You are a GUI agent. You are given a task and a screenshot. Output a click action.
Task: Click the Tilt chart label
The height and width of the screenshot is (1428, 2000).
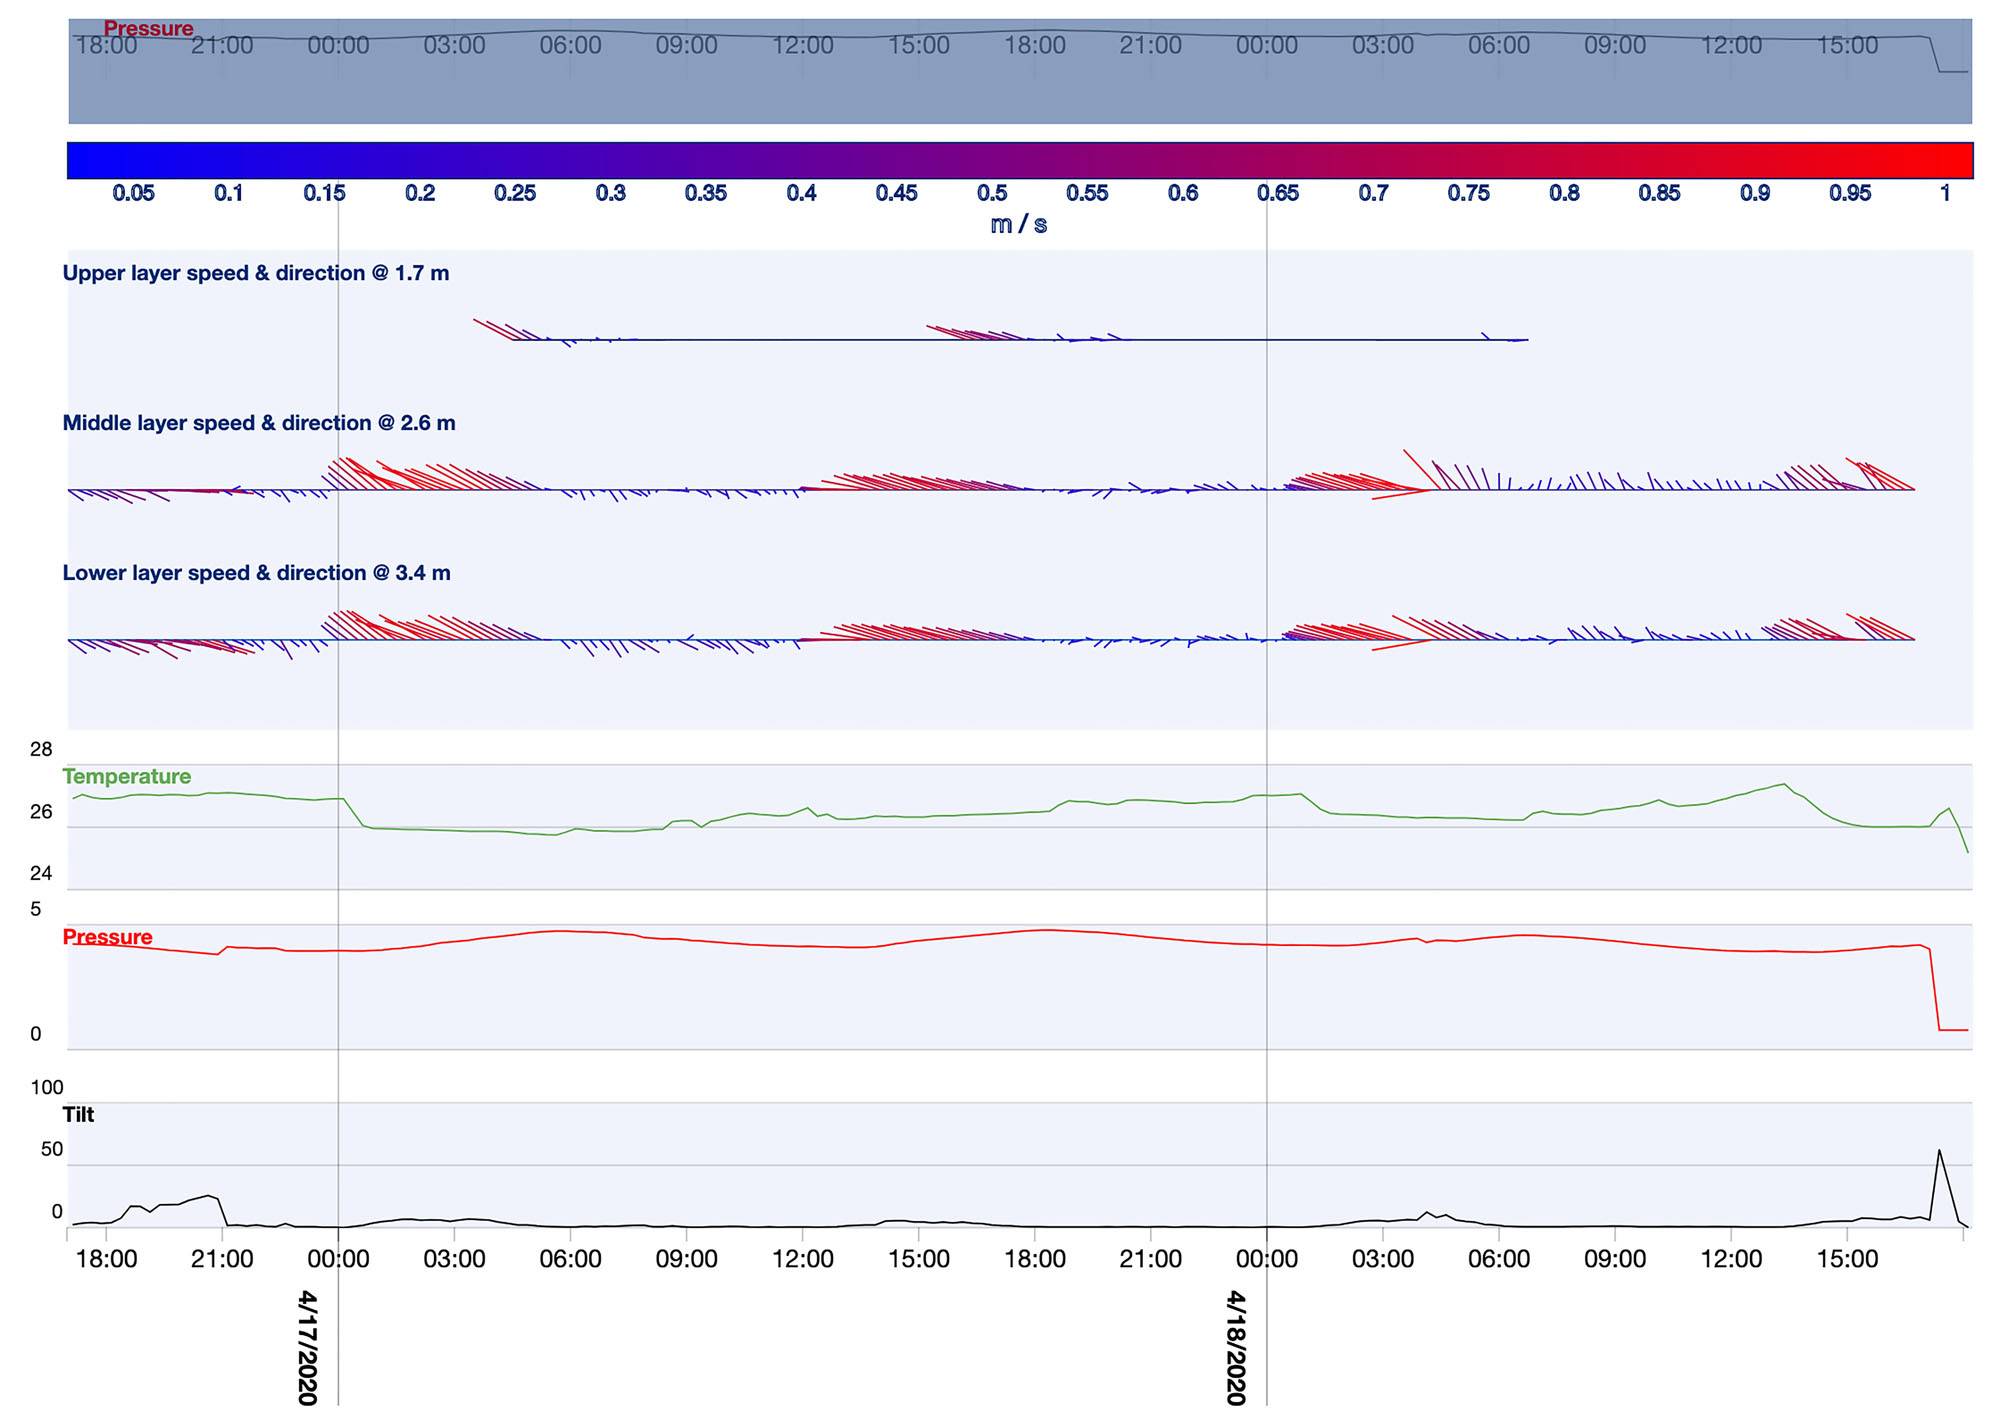[78, 1114]
